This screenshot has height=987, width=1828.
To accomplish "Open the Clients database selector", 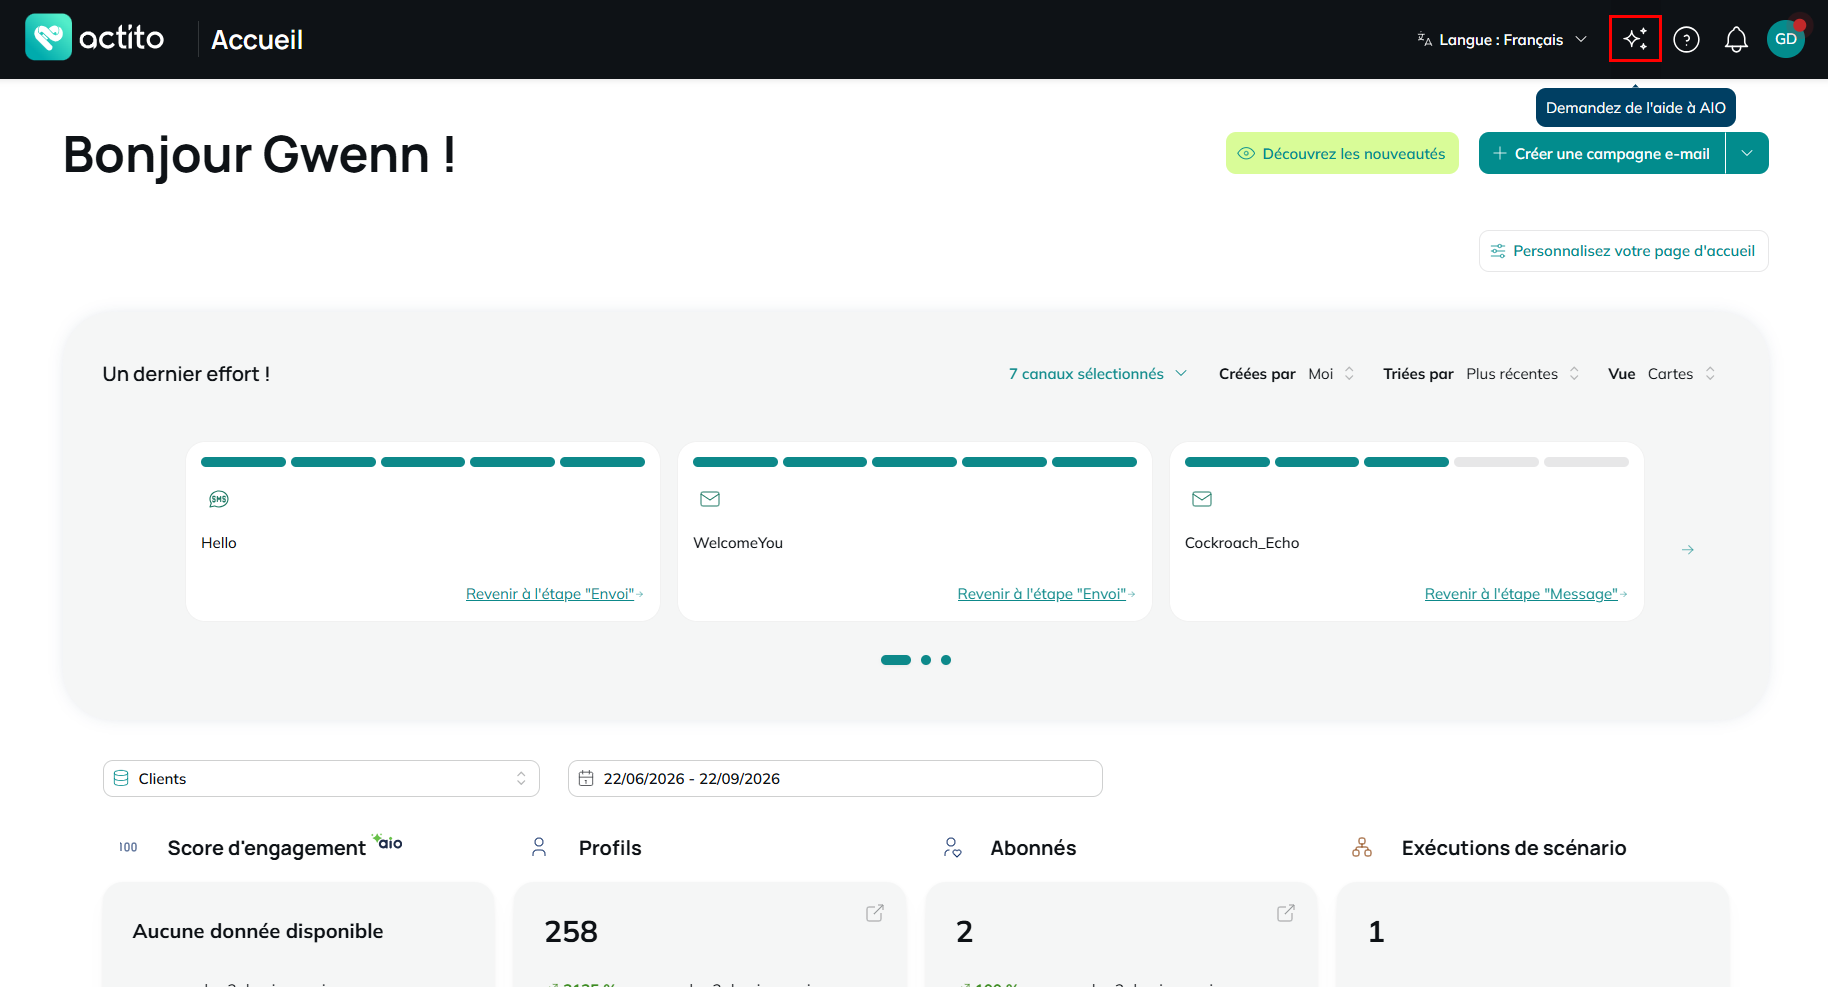I will 321,778.
